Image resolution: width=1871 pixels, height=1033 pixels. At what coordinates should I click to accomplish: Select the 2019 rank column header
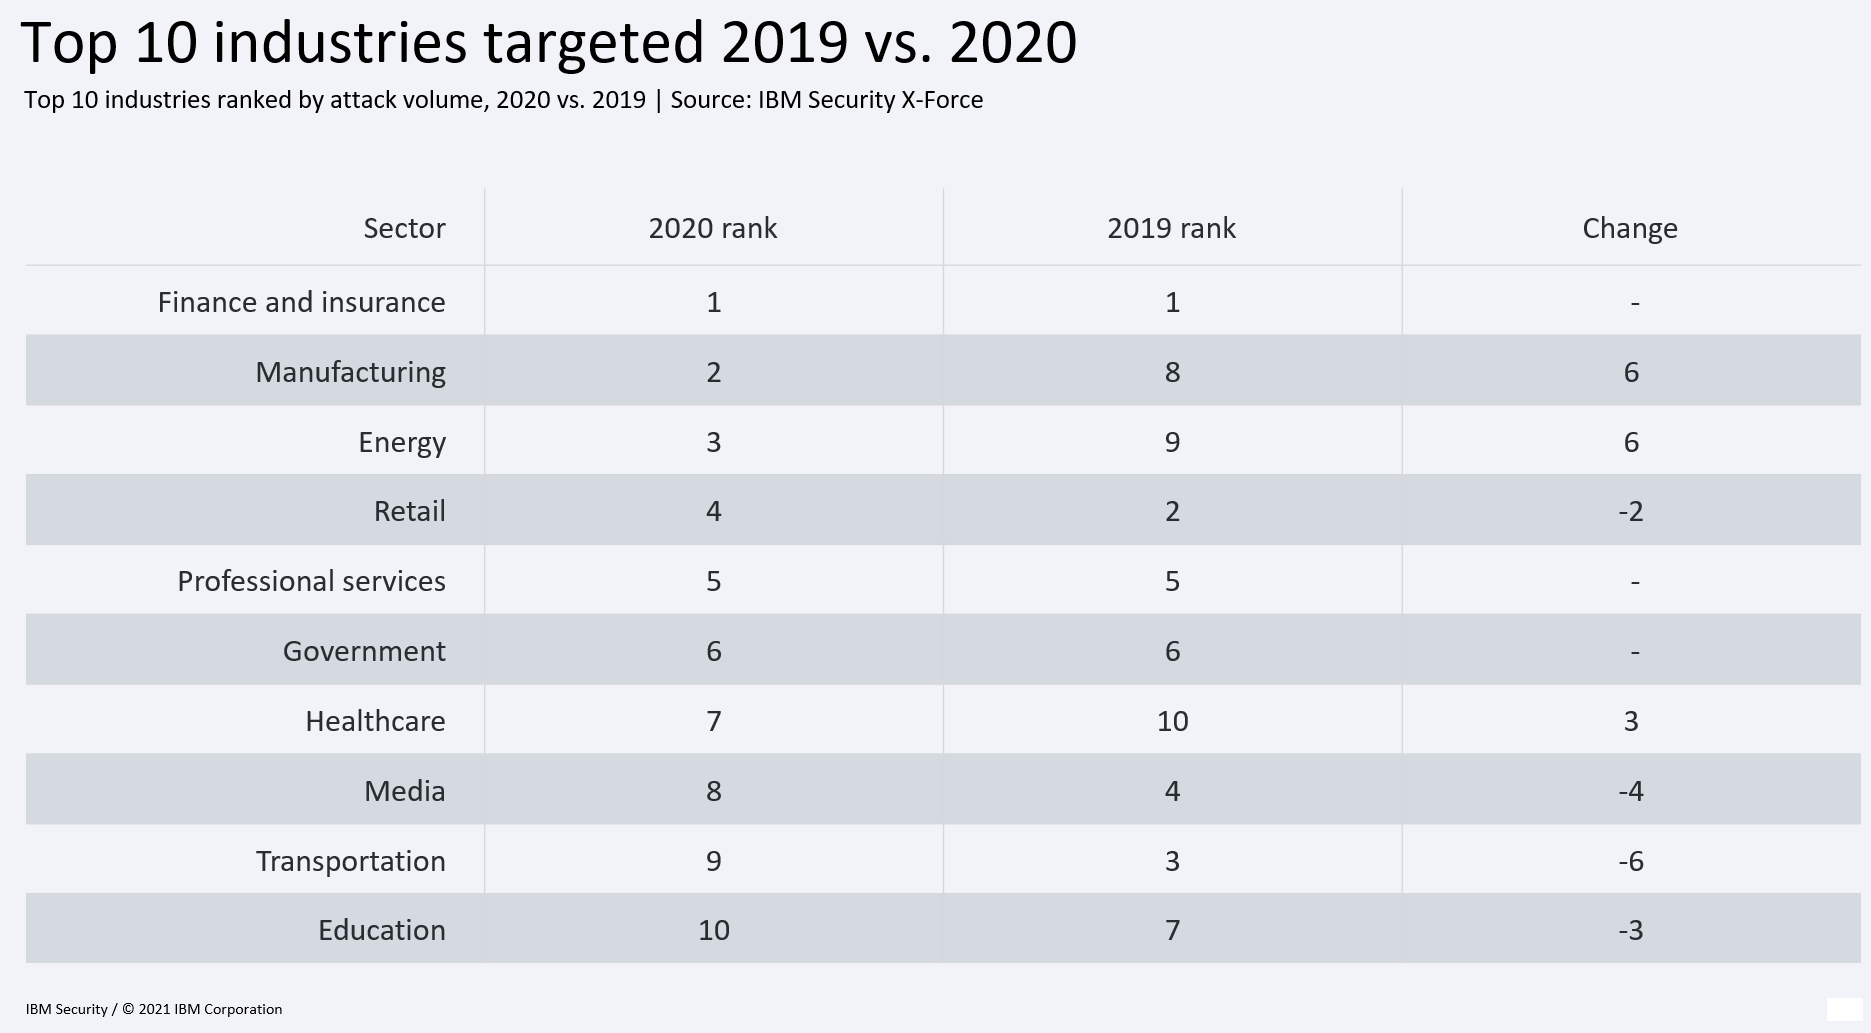tap(1171, 228)
